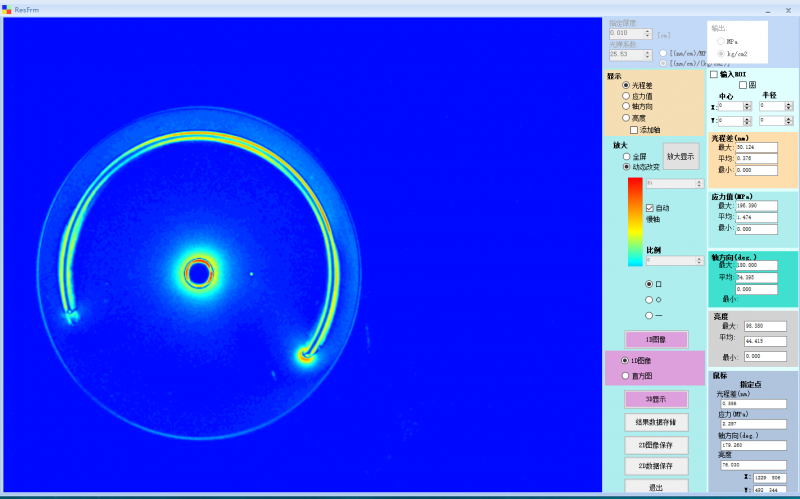Click the rainbow color scale bar
Viewport: 800px width, 499px height.
point(634,222)
